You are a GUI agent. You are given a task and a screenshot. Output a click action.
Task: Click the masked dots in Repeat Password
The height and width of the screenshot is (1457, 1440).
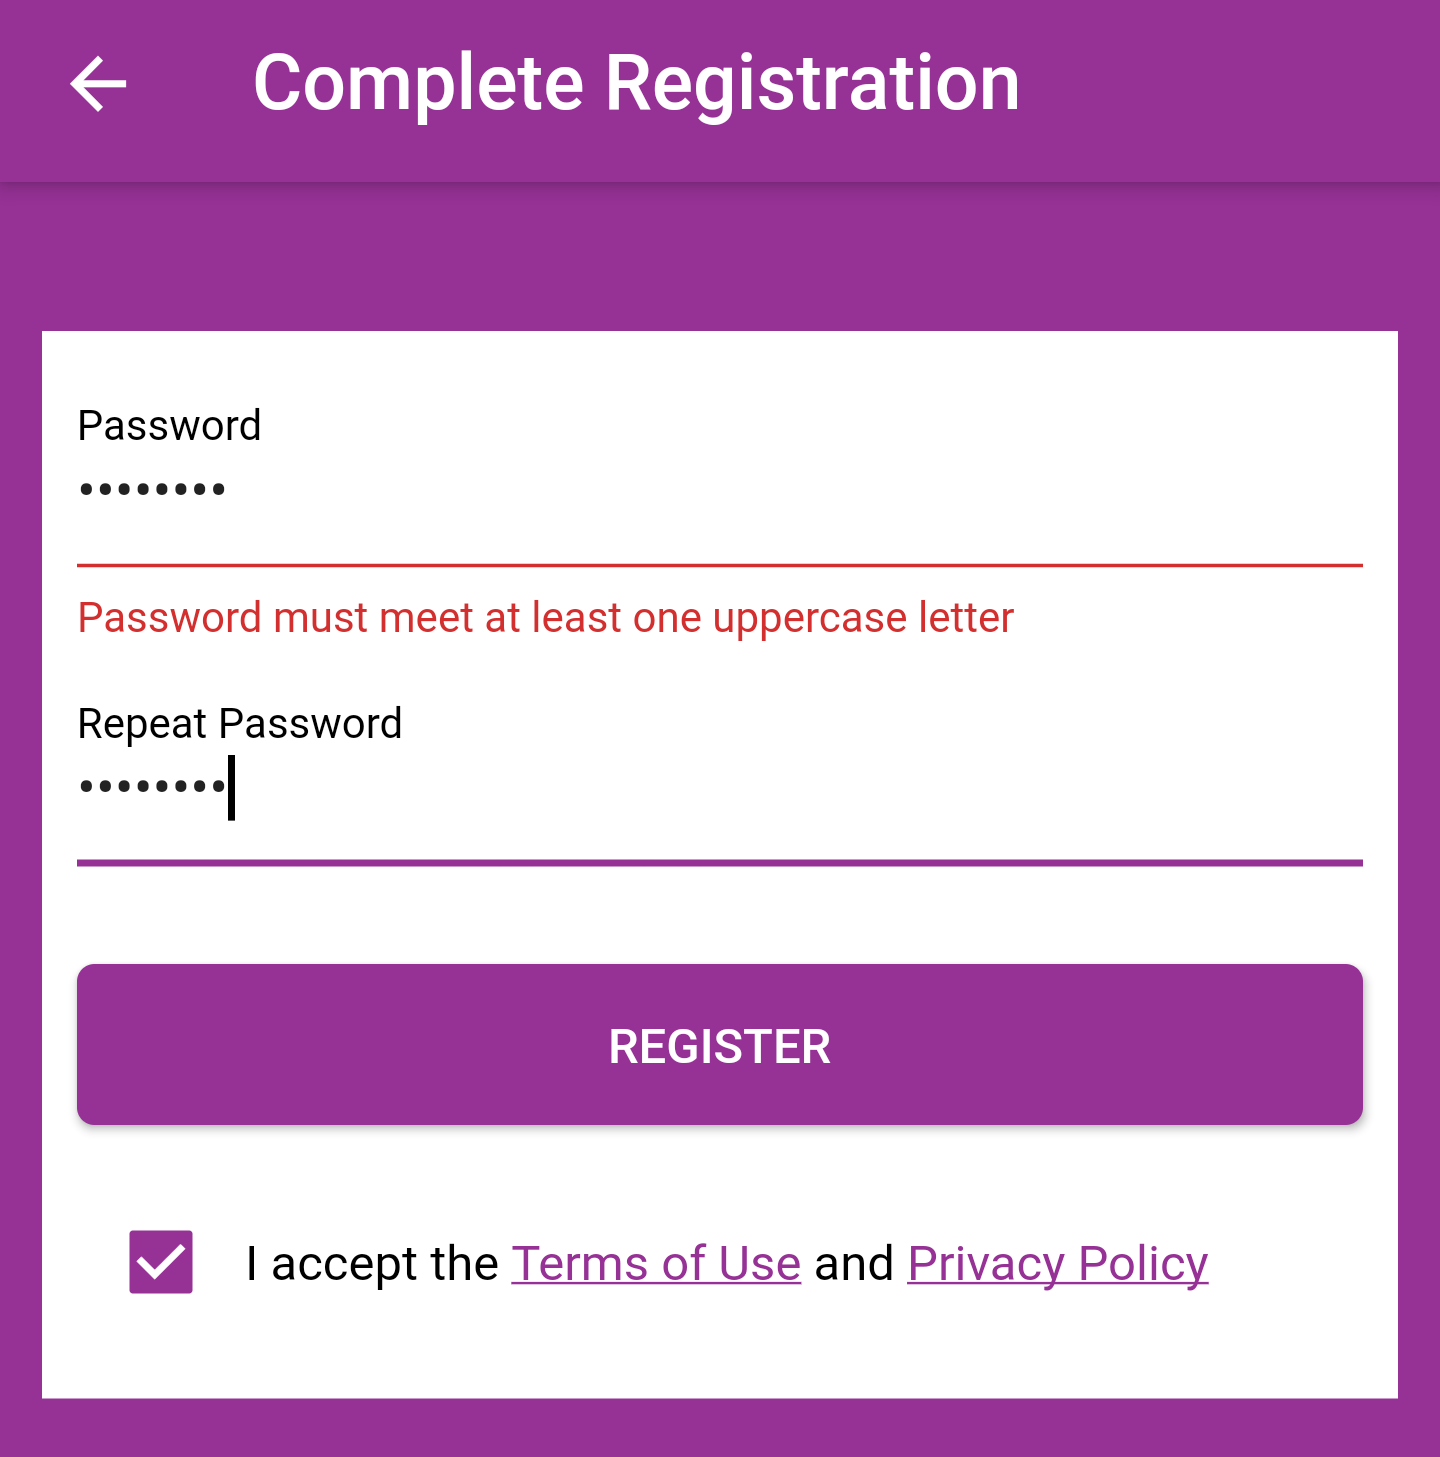[x=152, y=787]
